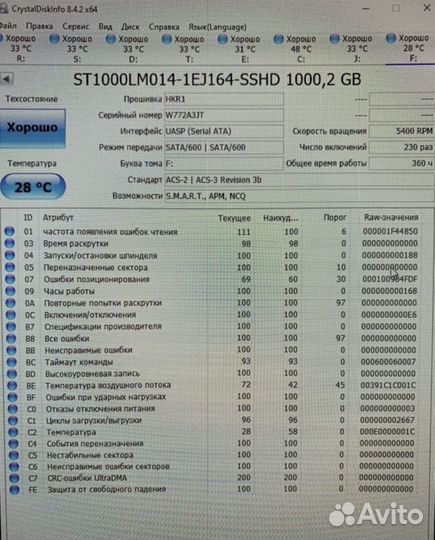Click status icon for Включения/отключения

[x=11, y=315]
